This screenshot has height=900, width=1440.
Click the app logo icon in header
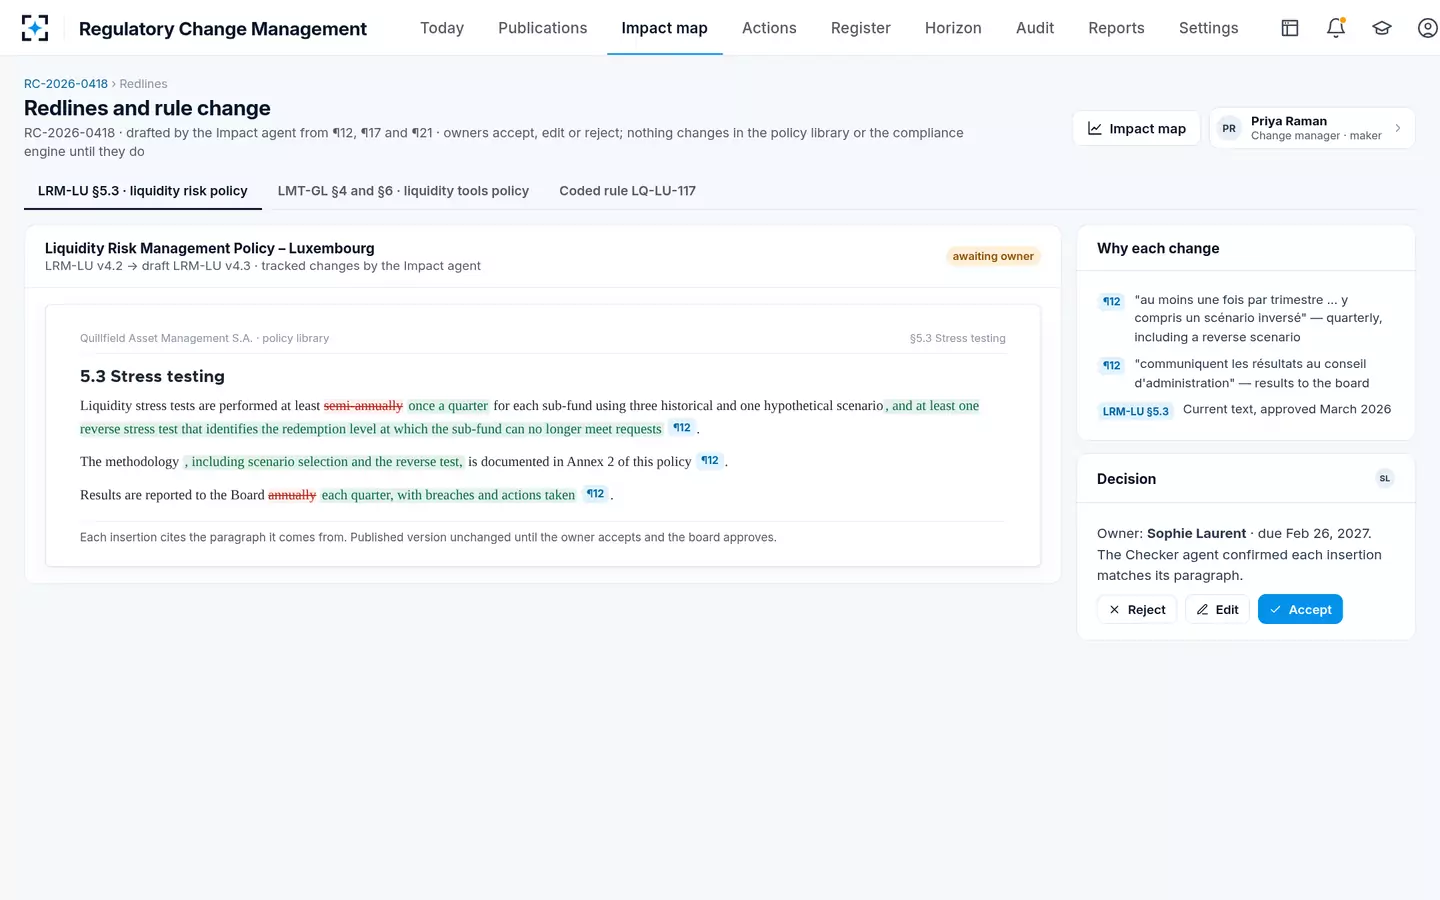click(35, 28)
